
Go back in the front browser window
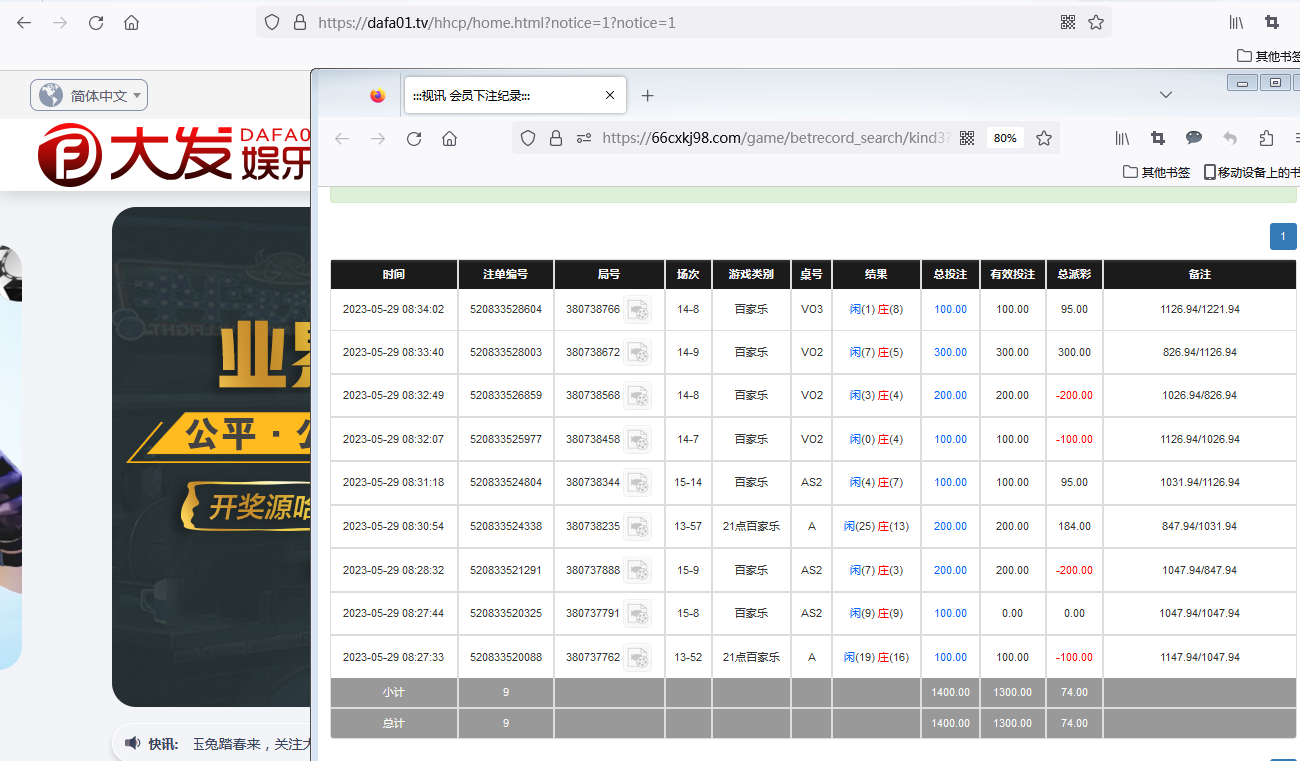pyautogui.click(x=342, y=139)
